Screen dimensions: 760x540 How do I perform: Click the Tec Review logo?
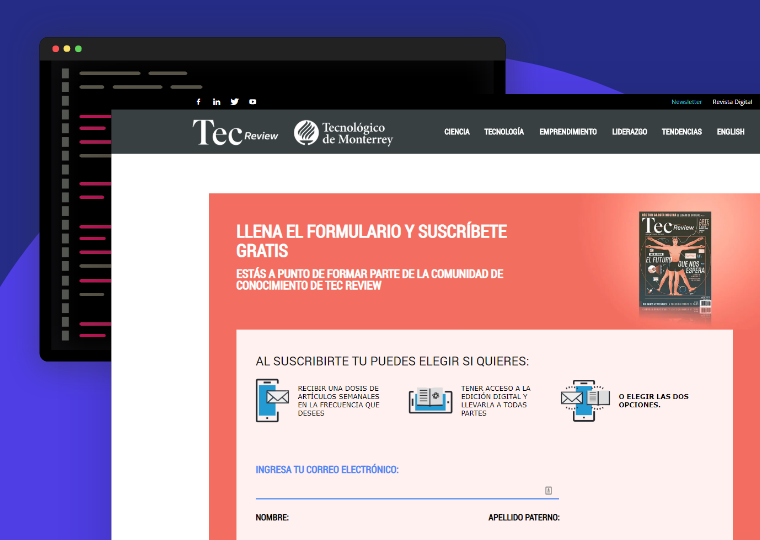[x=235, y=132]
